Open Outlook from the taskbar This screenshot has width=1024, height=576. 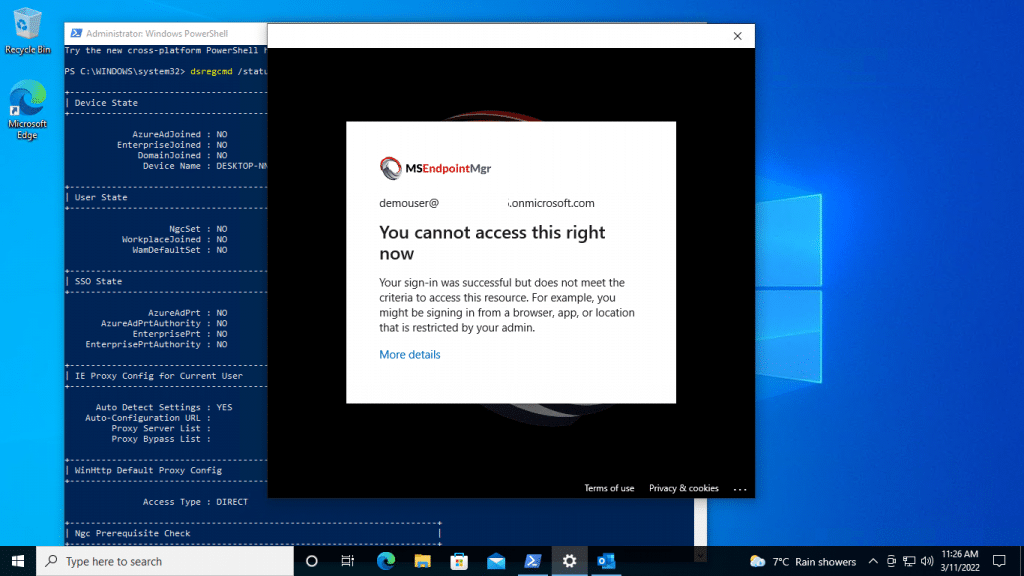606,561
